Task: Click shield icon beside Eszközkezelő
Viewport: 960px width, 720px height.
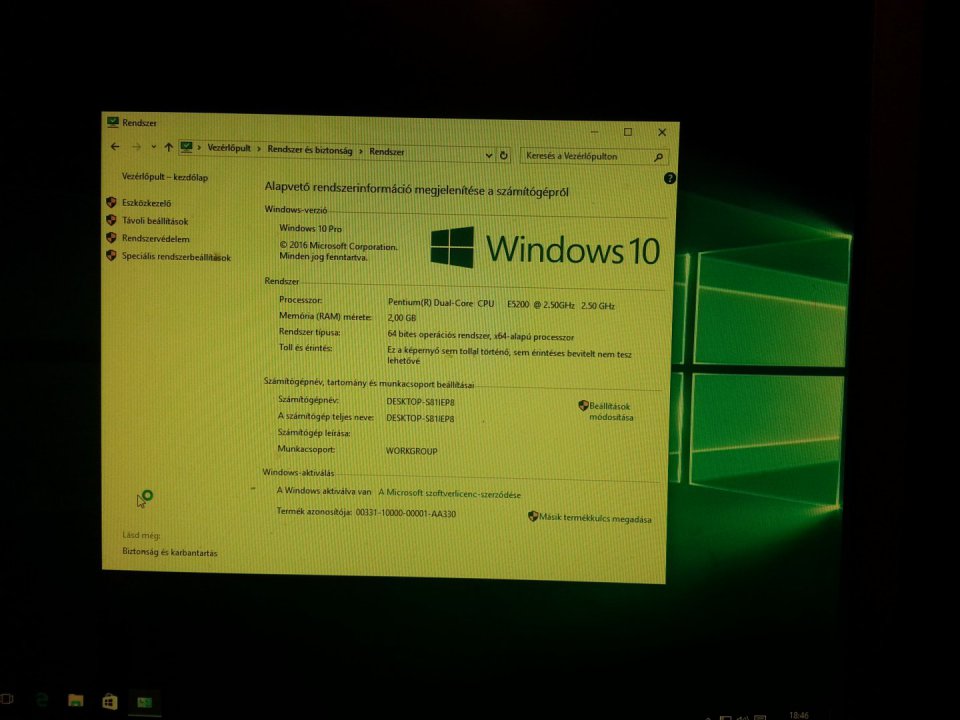Action: coord(111,202)
